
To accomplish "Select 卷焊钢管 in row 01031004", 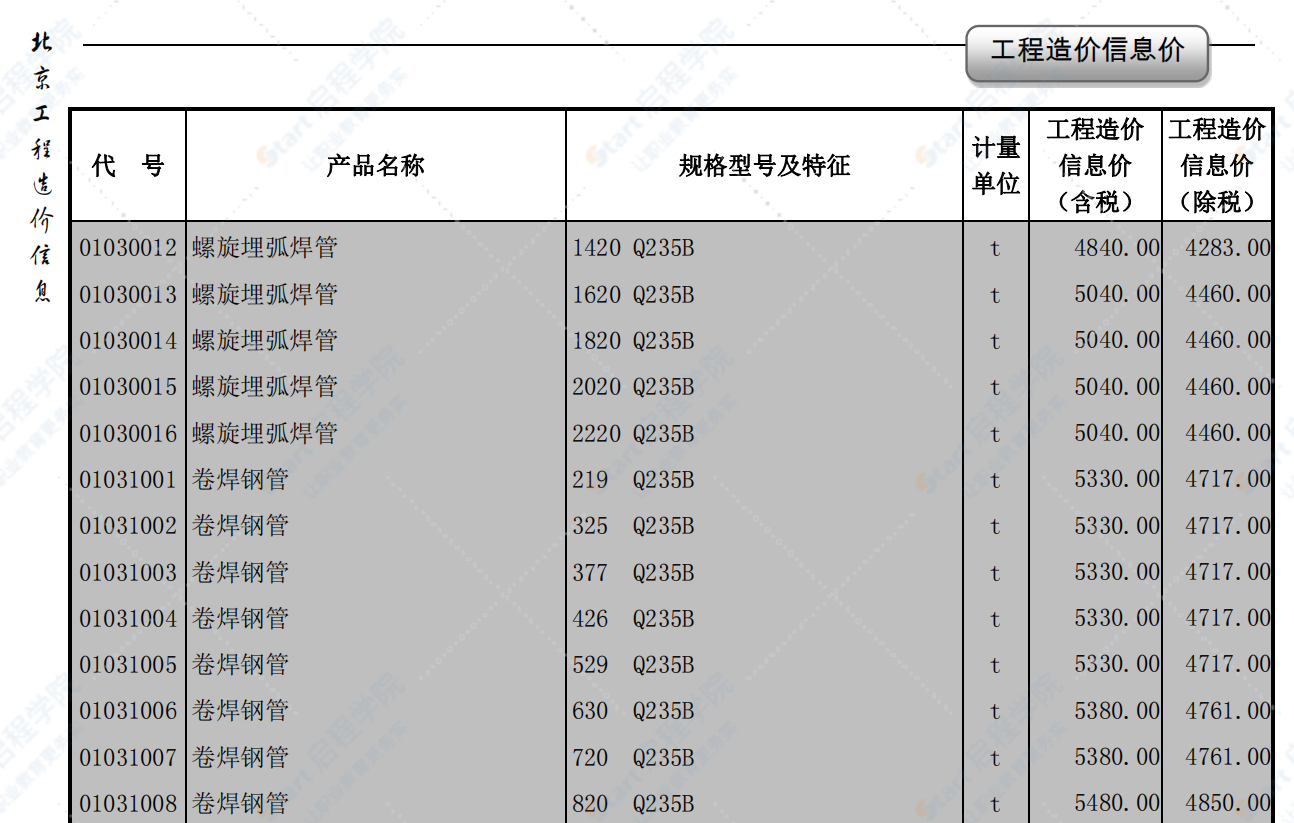I will [240, 619].
